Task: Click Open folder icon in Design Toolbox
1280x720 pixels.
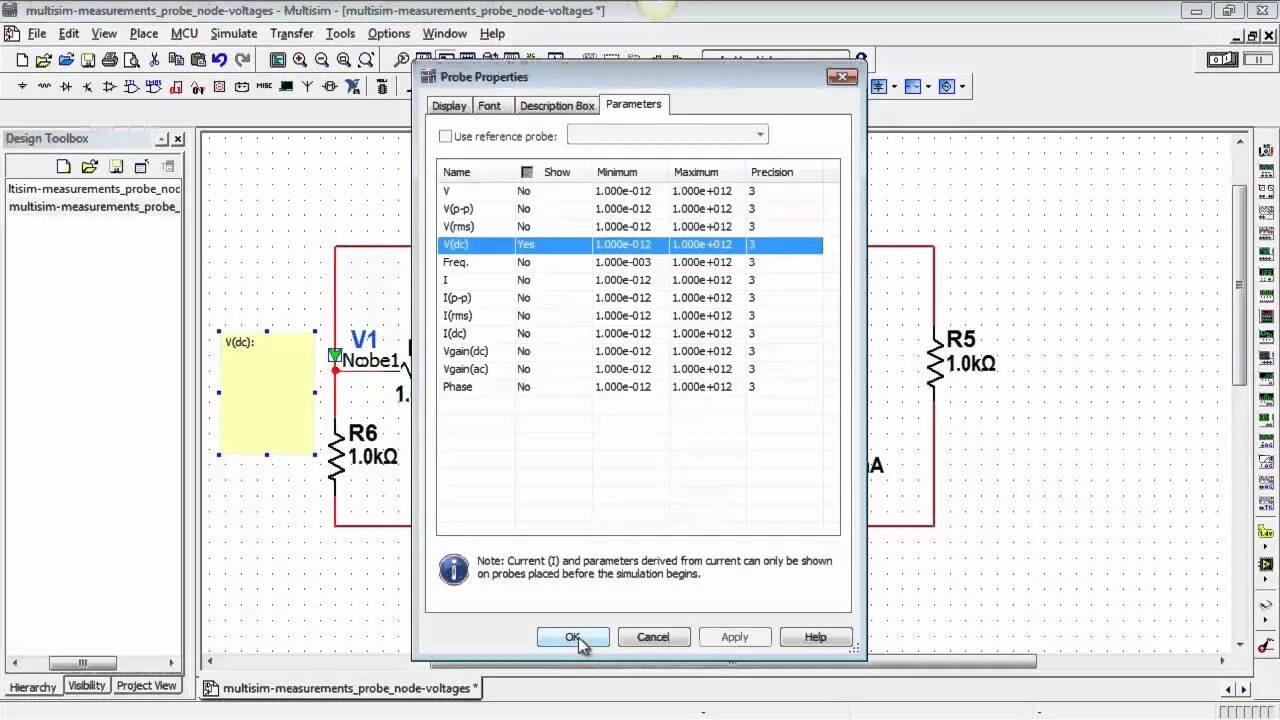Action: (x=89, y=166)
